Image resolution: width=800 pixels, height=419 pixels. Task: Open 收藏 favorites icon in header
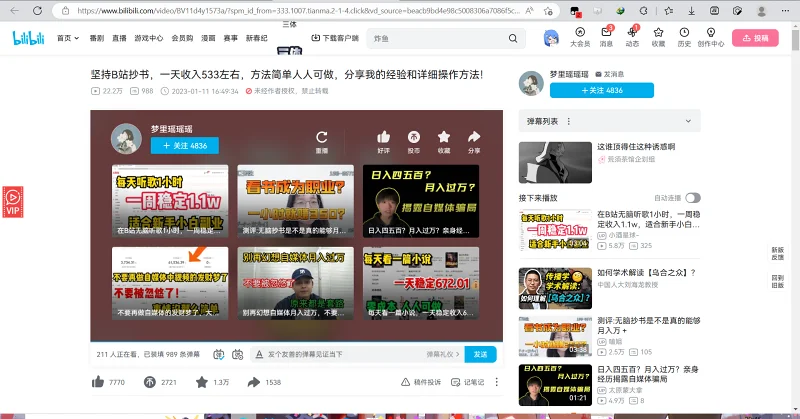tap(658, 32)
